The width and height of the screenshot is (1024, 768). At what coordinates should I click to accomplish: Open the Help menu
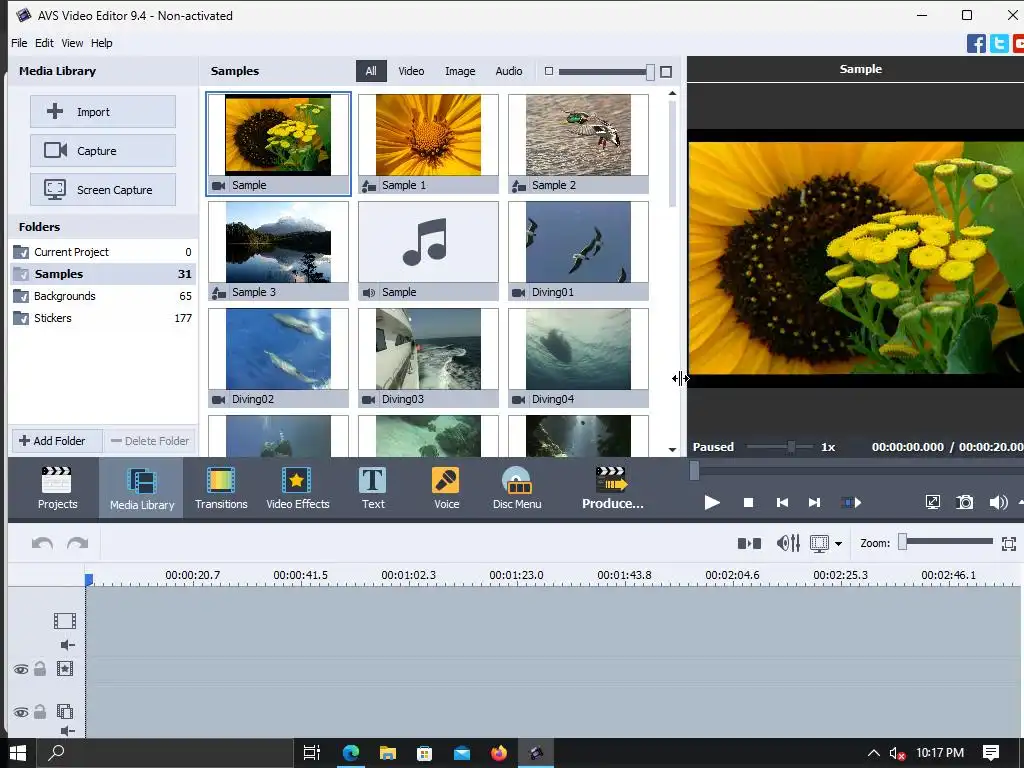(x=101, y=43)
